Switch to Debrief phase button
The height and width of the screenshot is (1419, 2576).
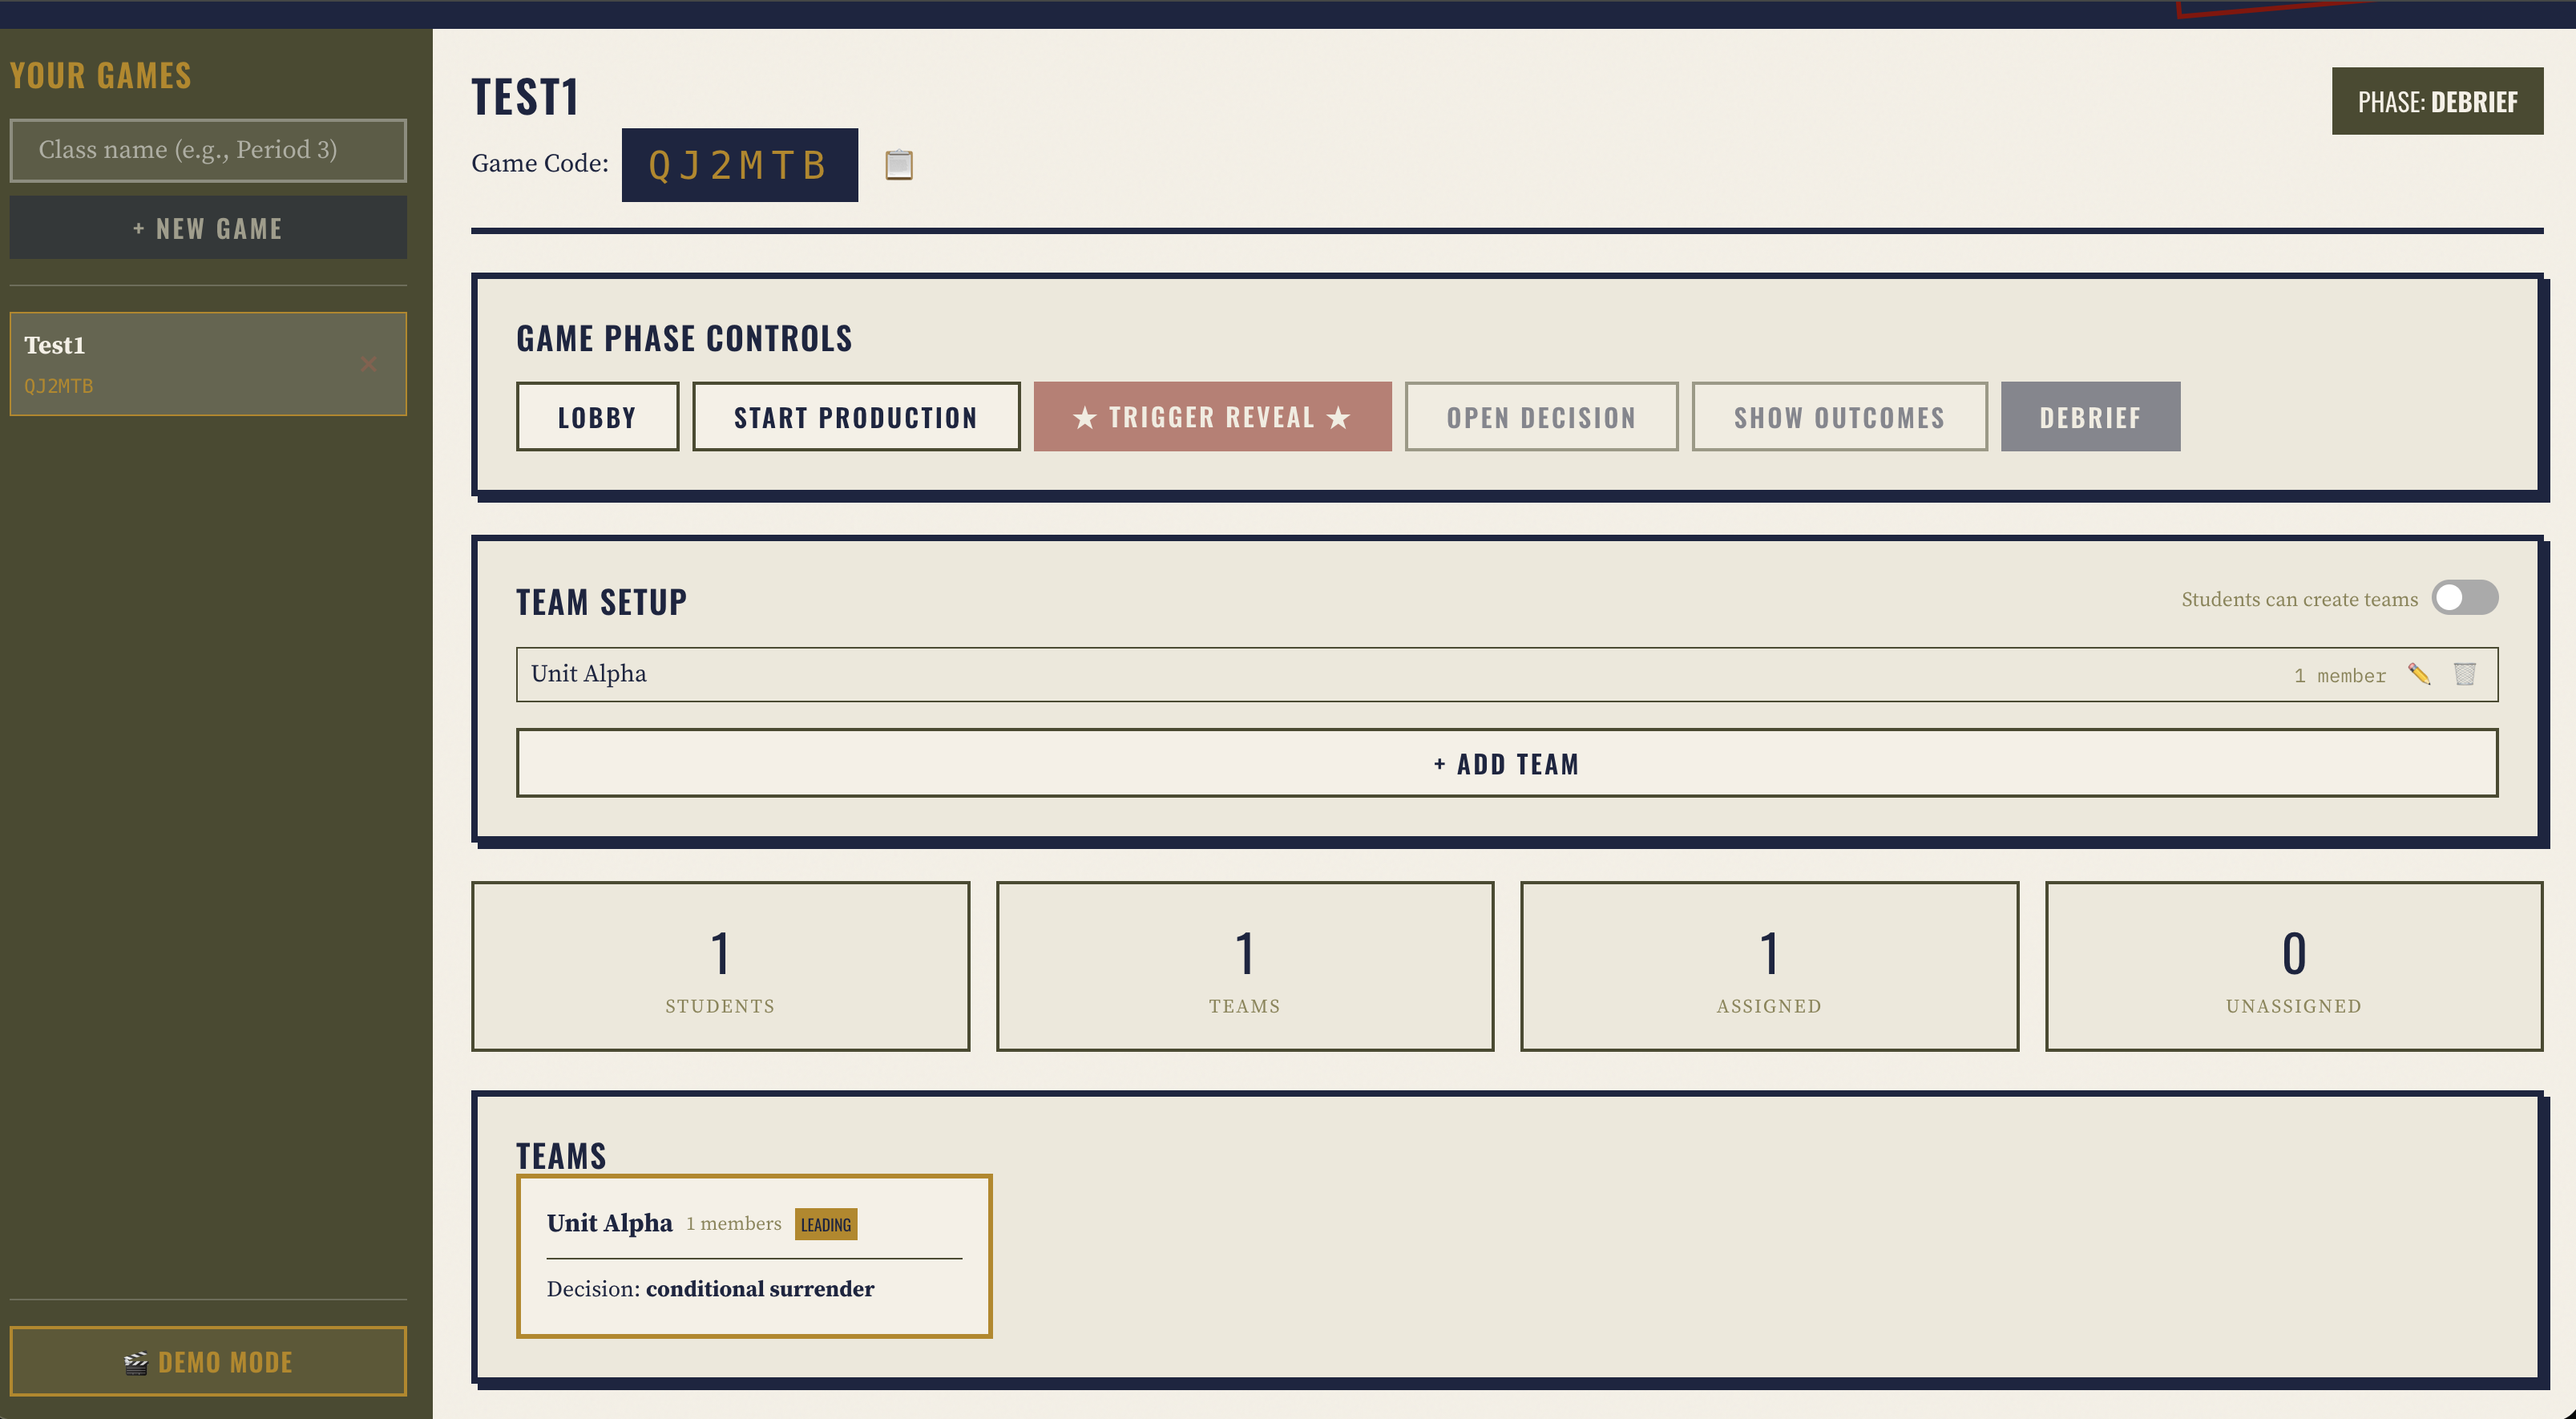click(2090, 417)
